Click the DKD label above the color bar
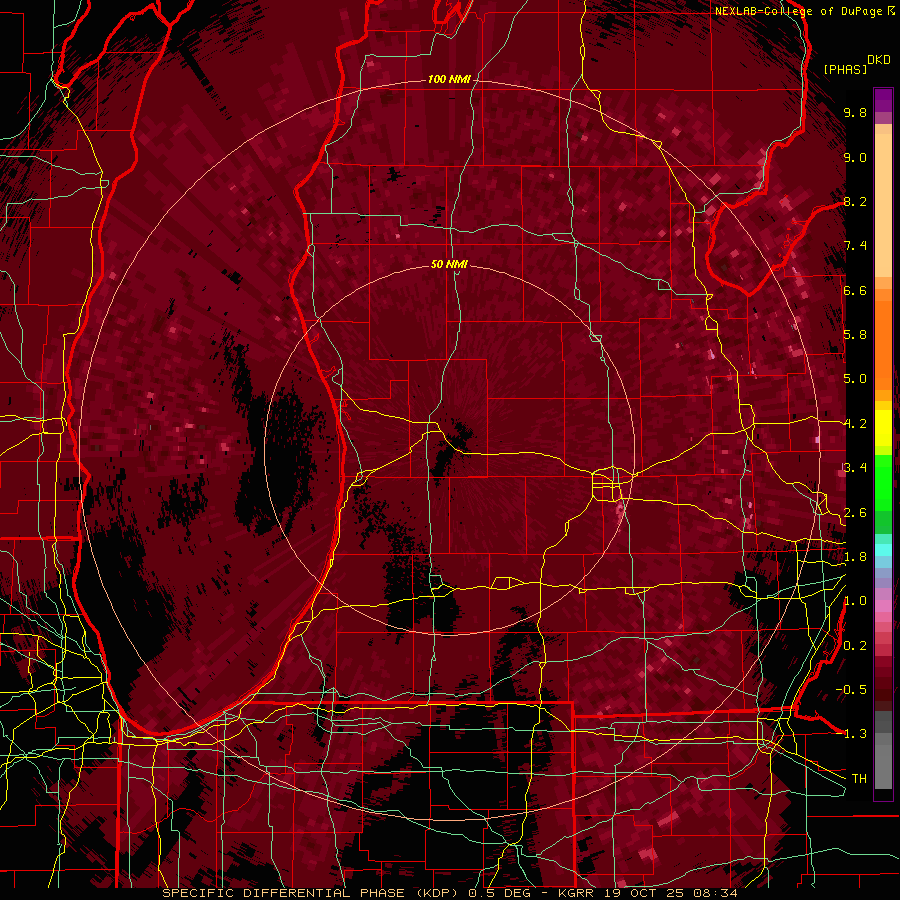The image size is (900, 900). click(x=879, y=59)
